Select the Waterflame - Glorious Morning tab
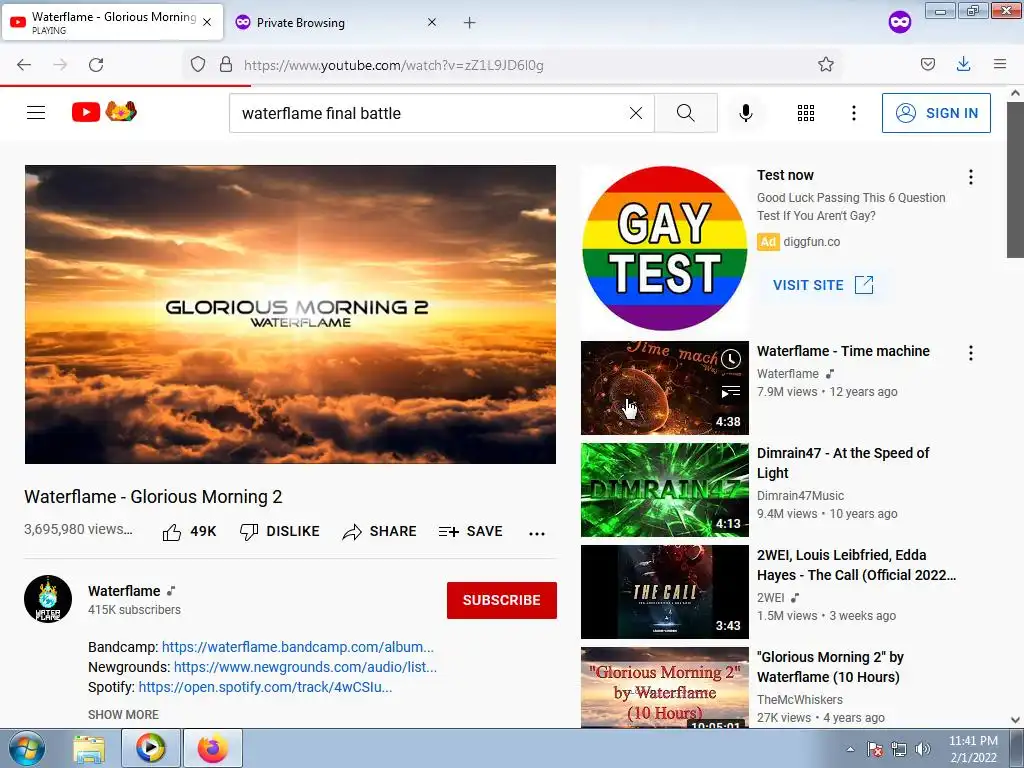This screenshot has width=1024, height=768. click(113, 22)
